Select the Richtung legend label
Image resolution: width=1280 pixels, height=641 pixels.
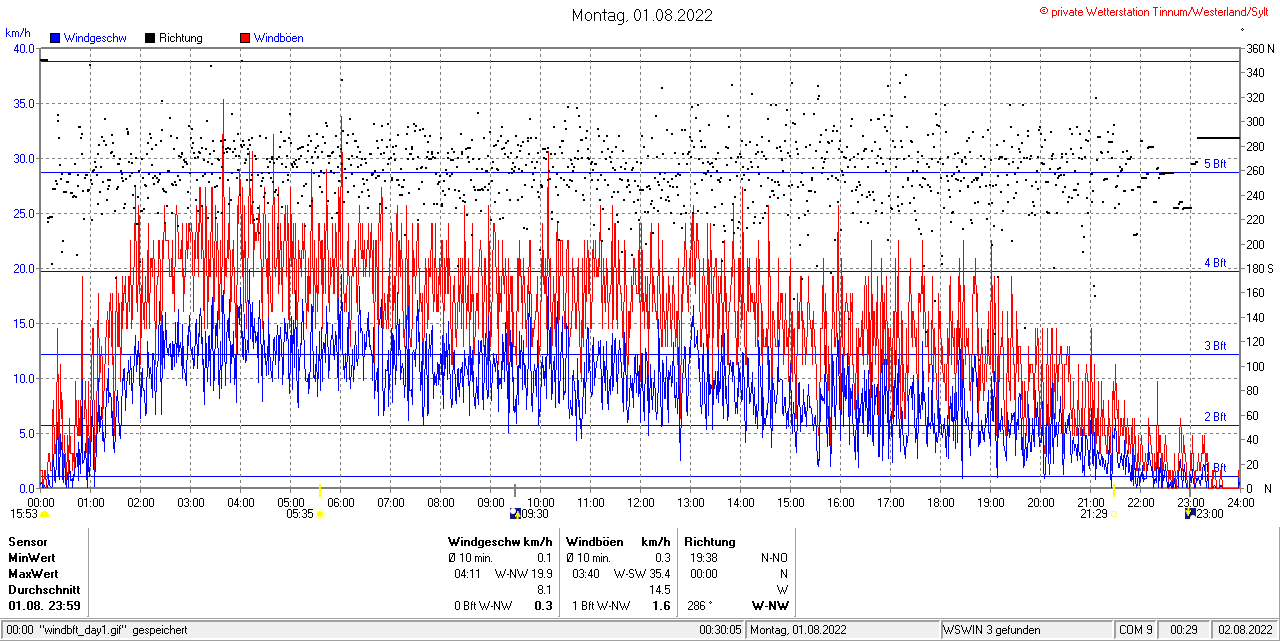coord(181,38)
